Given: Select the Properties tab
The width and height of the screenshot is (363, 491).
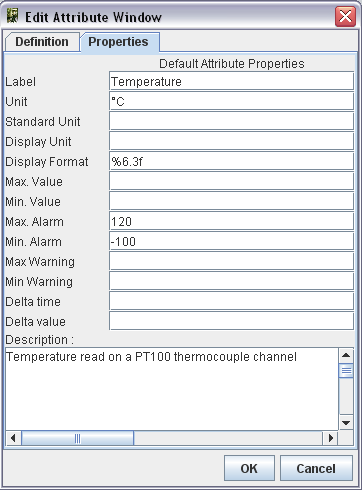Looking at the screenshot, I should pyautogui.click(x=119, y=42).
